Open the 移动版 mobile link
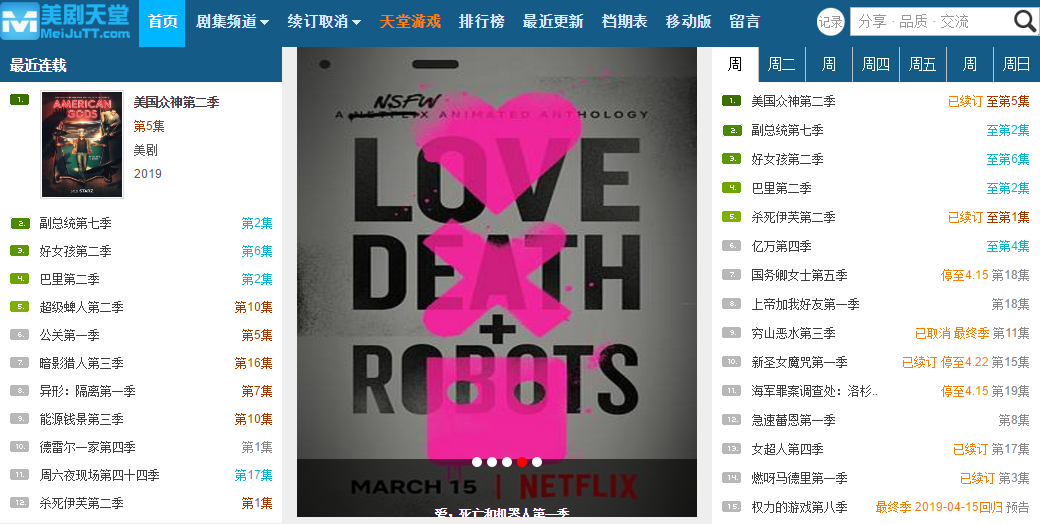 point(688,22)
